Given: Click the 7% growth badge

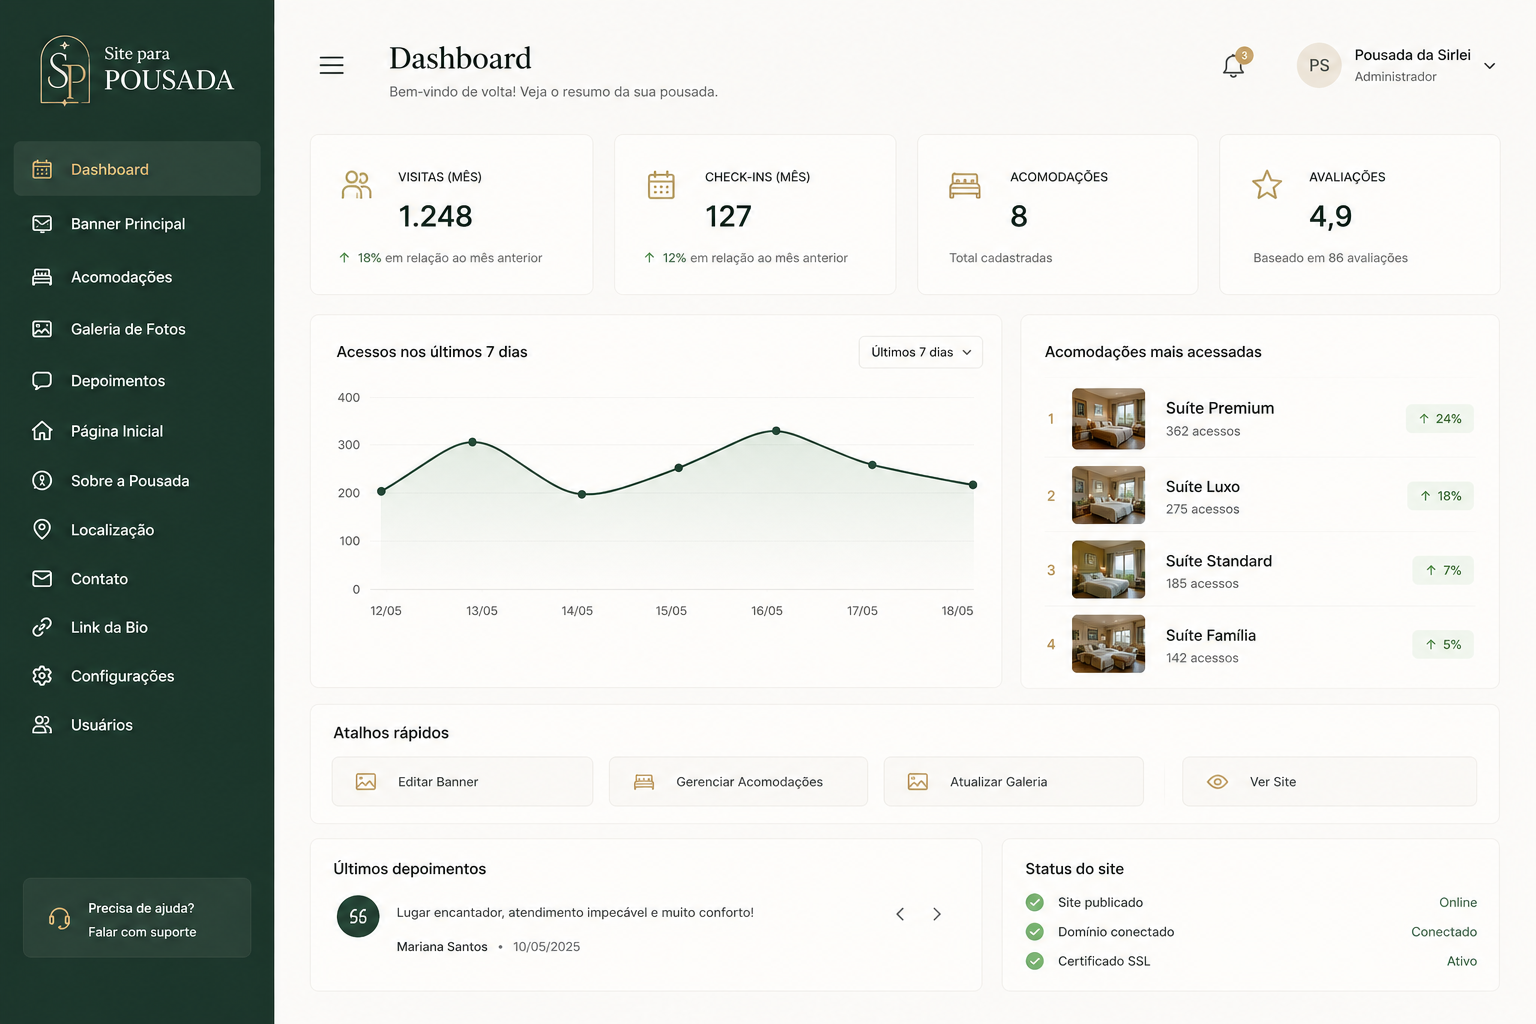Looking at the screenshot, I should 1443,570.
